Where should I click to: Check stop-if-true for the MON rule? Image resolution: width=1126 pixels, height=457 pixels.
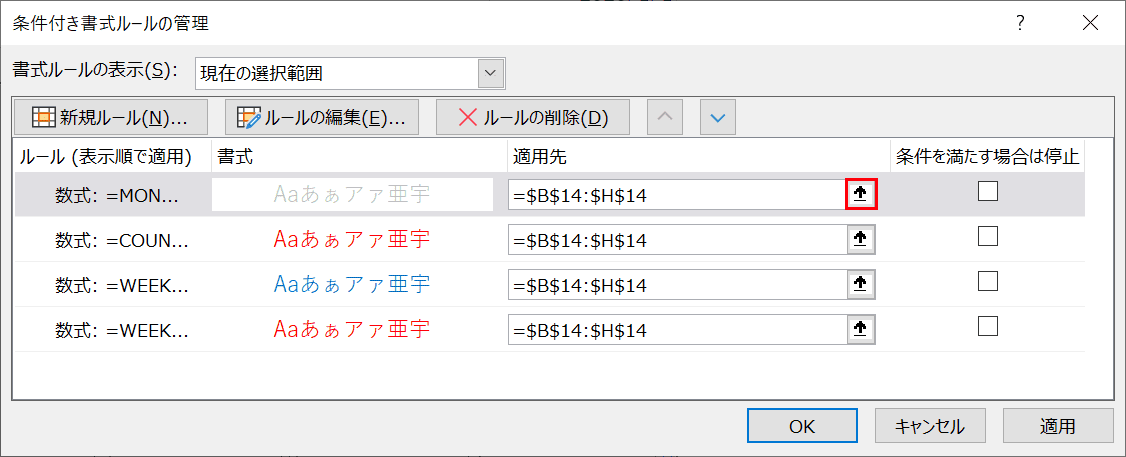pos(988,191)
